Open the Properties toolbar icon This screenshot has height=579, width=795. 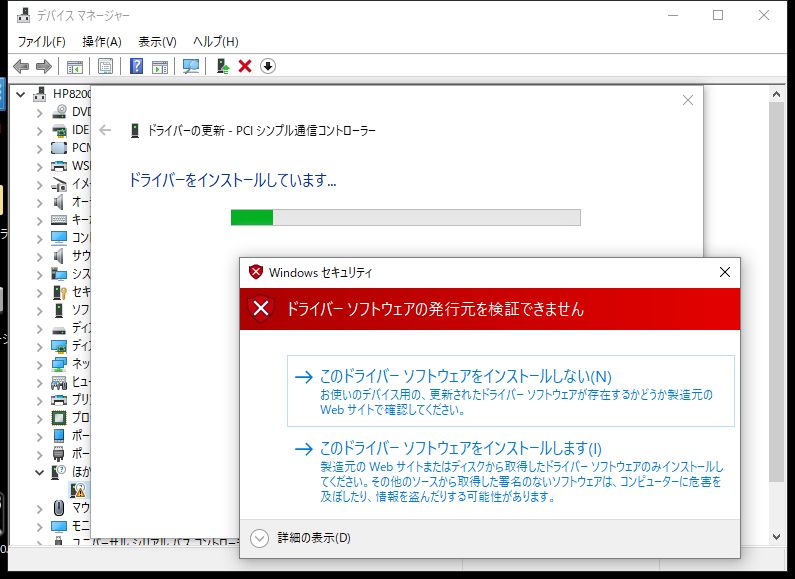pos(105,66)
